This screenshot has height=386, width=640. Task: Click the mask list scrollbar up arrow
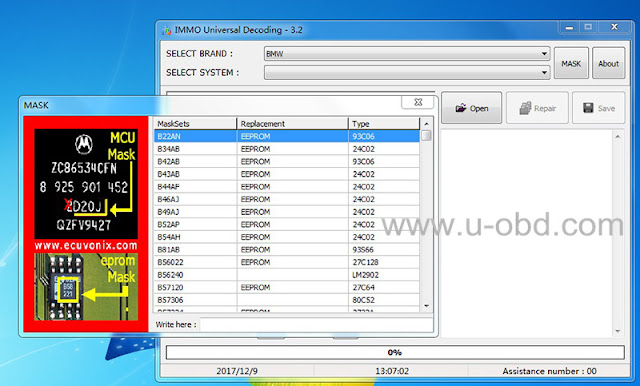(x=427, y=124)
